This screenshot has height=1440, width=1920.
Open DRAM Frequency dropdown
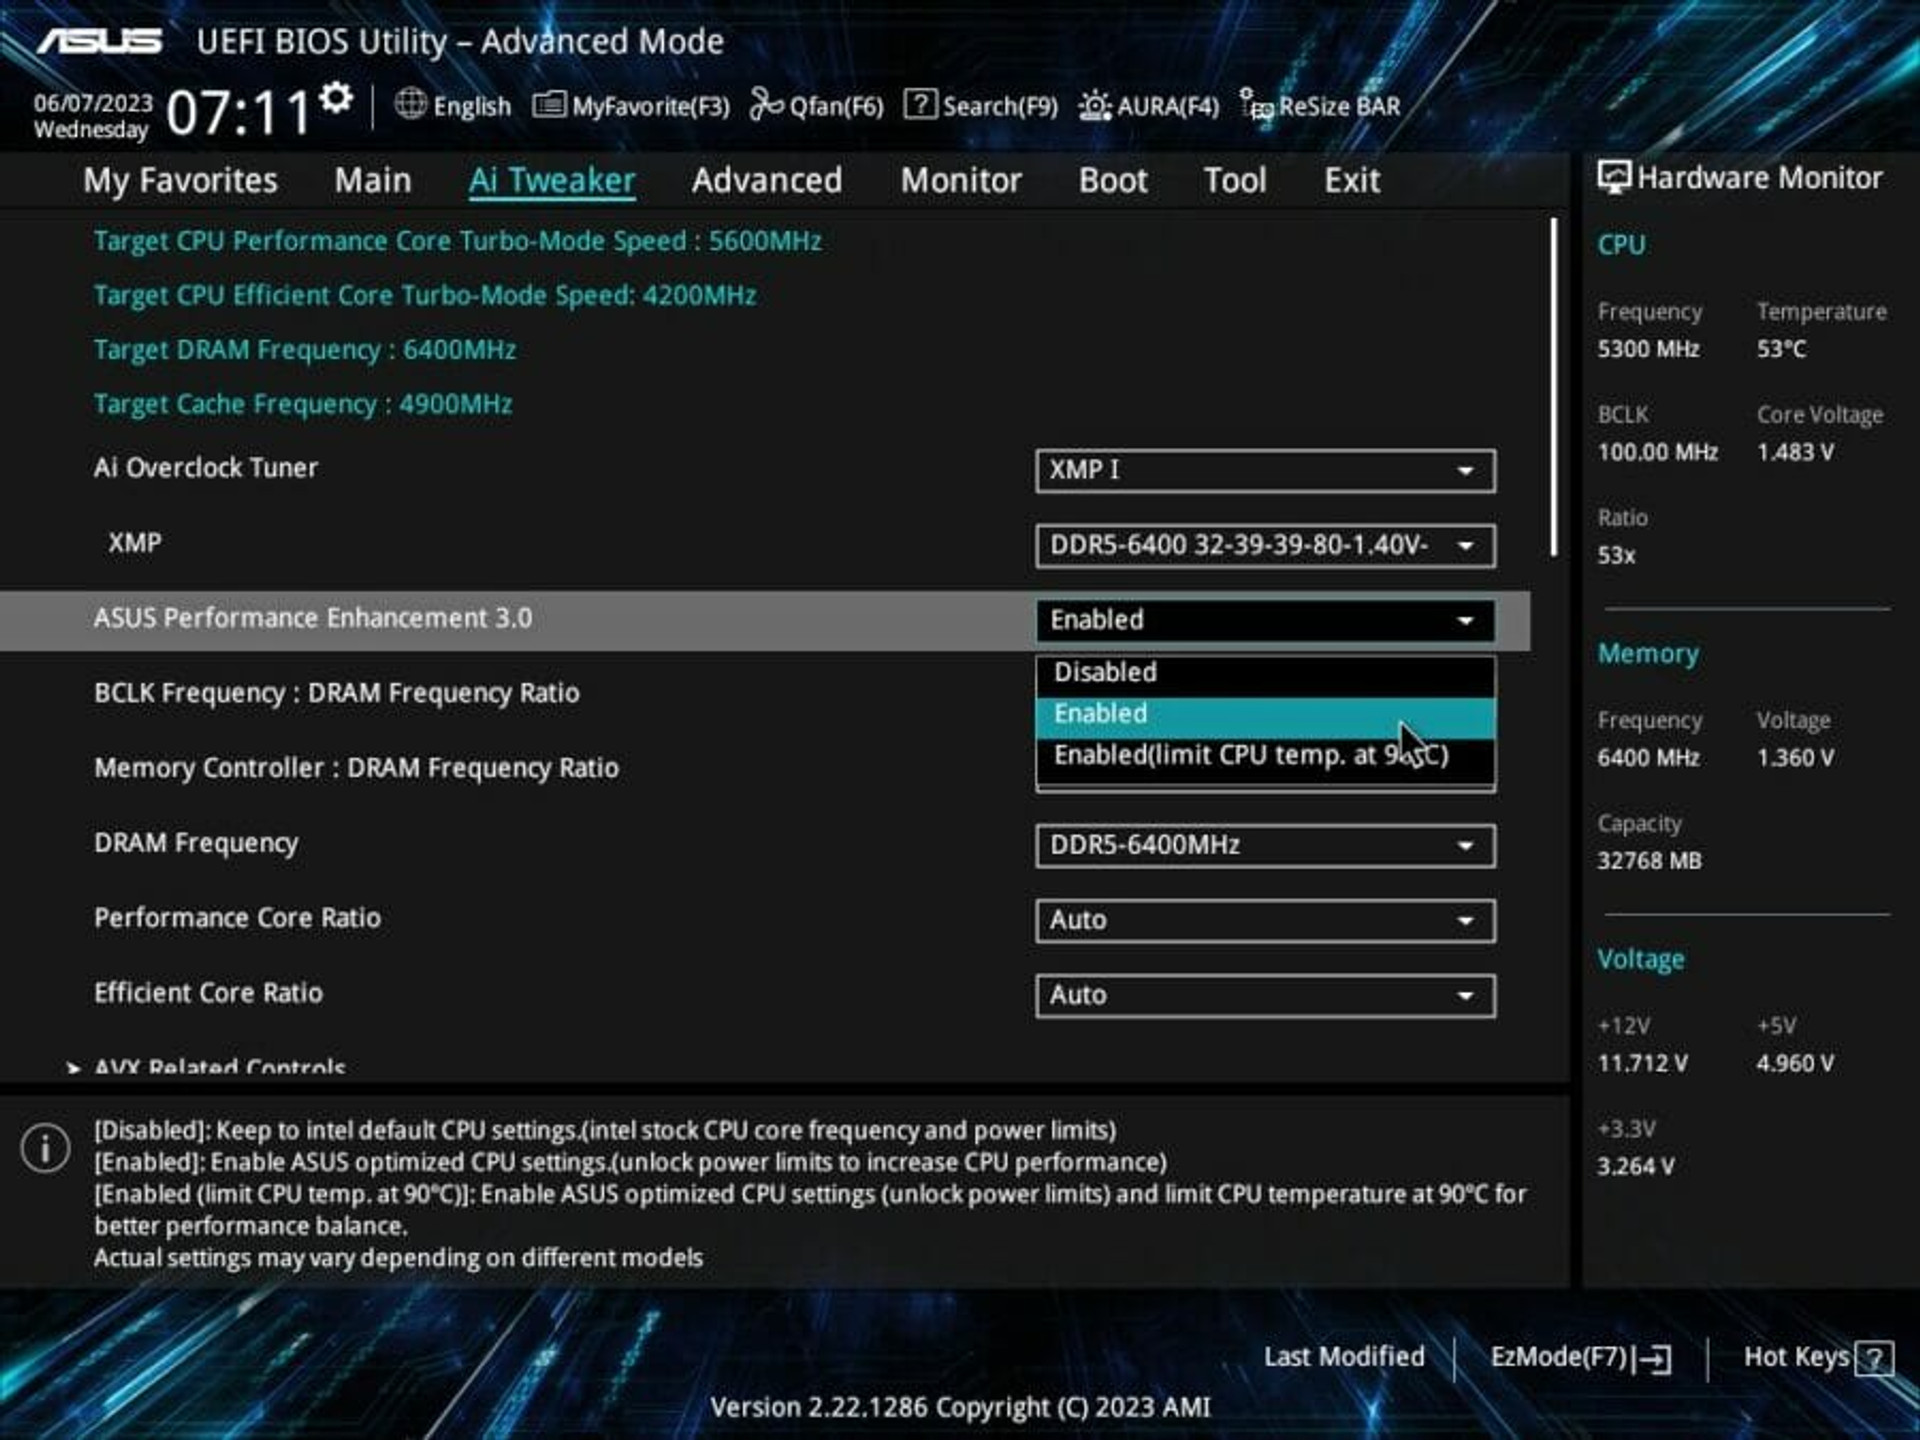pyautogui.click(x=1266, y=845)
